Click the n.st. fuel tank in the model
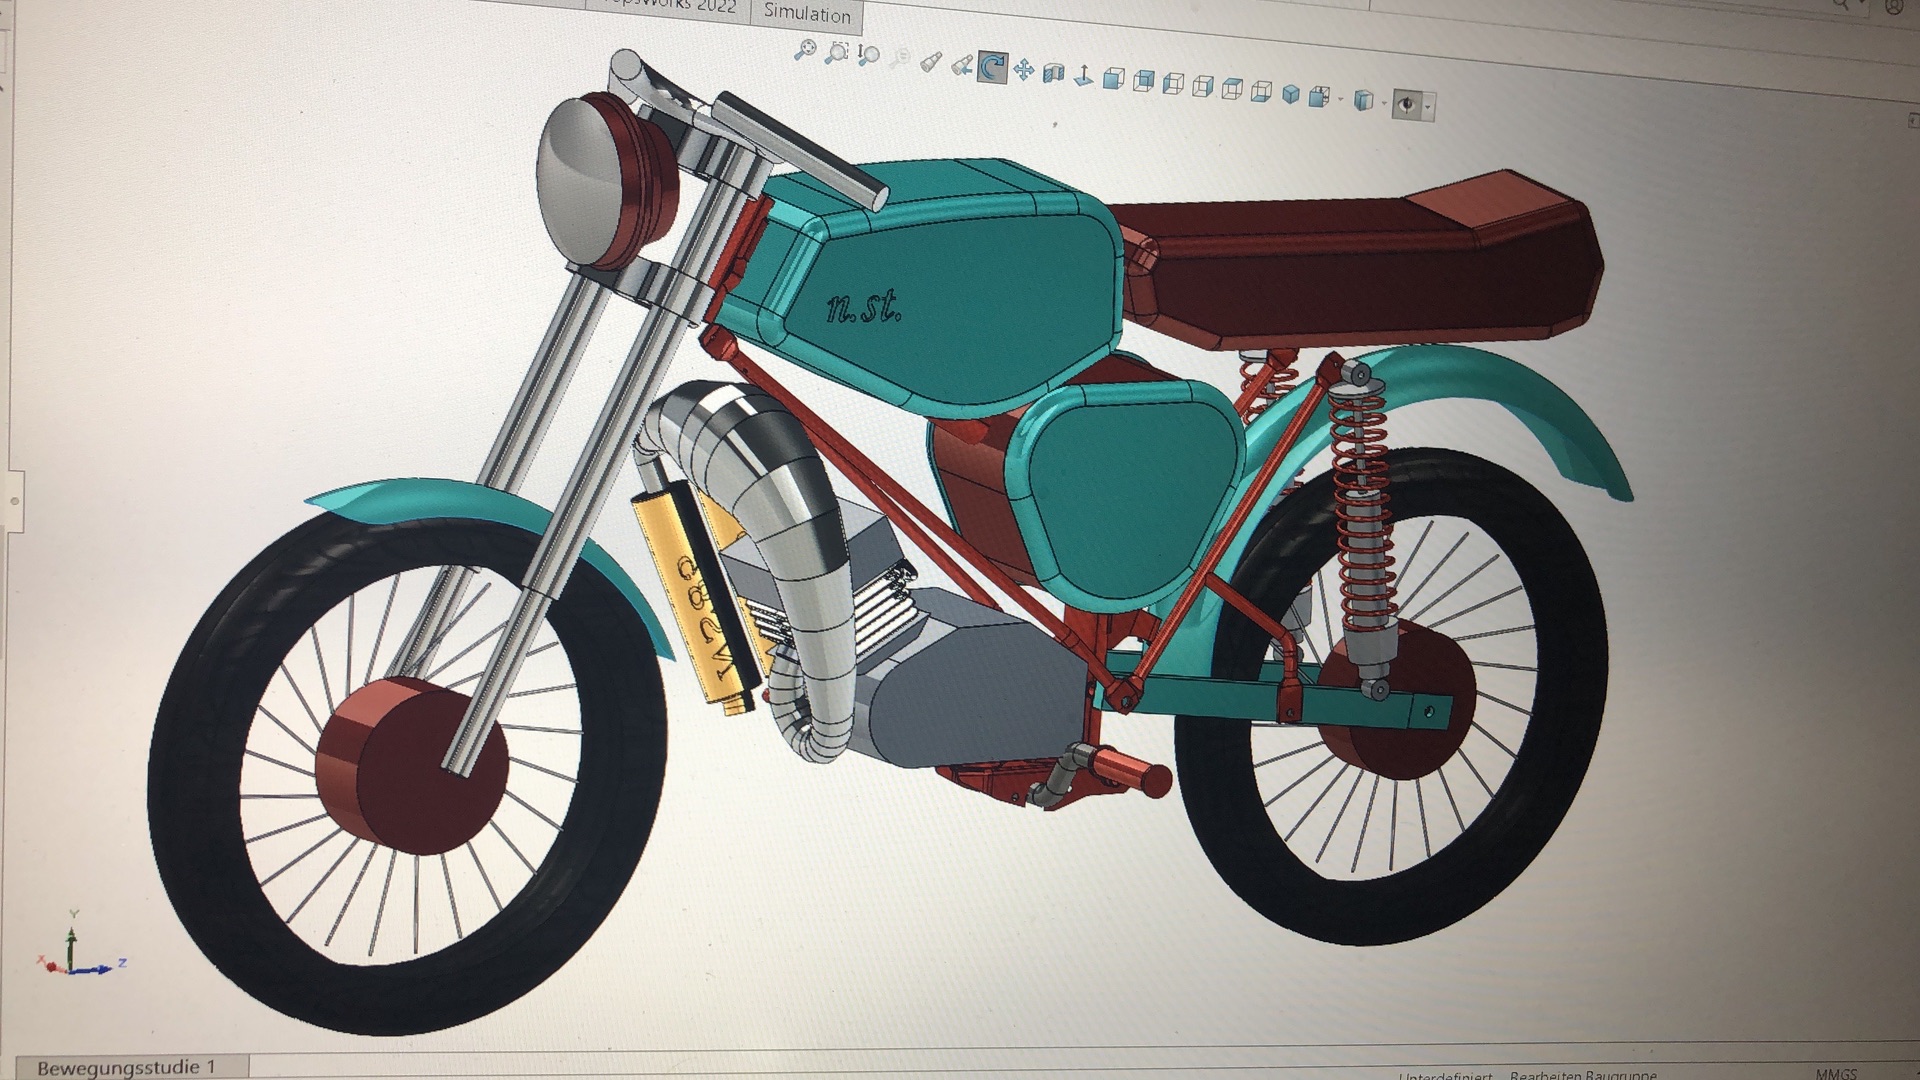This screenshot has width=1920, height=1080. pyautogui.click(x=940, y=300)
